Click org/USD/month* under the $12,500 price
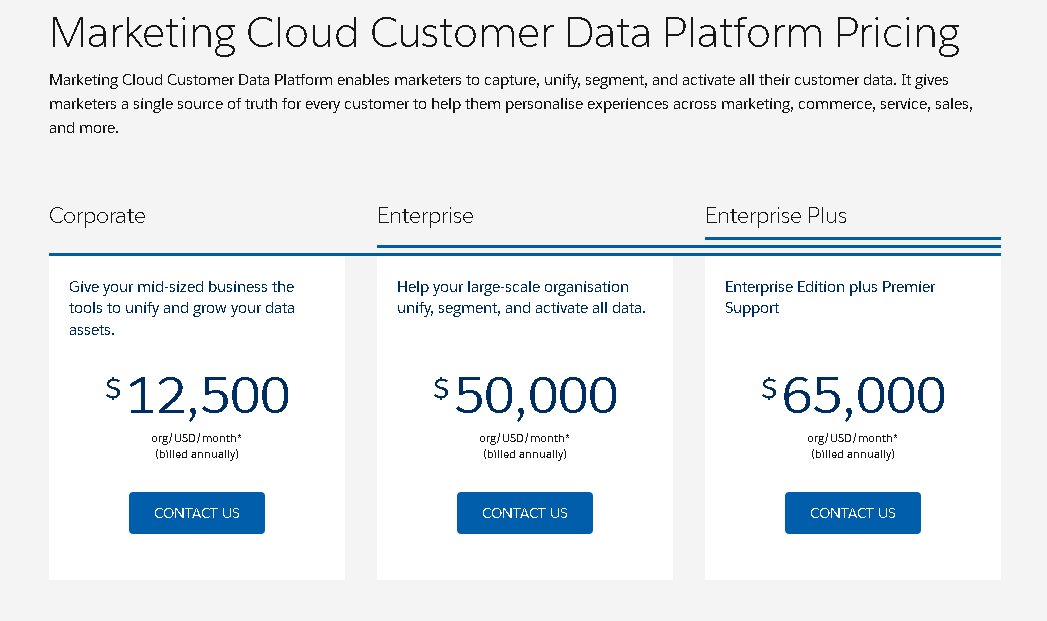 (x=197, y=438)
